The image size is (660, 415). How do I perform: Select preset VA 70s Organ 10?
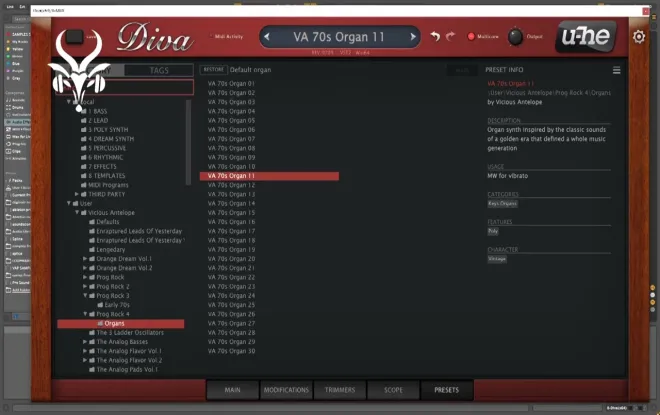click(231, 167)
